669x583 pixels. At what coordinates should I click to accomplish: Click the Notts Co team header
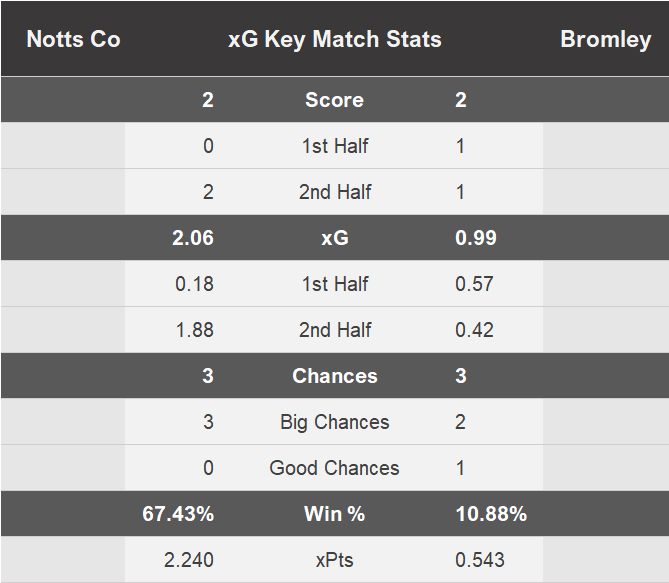click(x=73, y=40)
